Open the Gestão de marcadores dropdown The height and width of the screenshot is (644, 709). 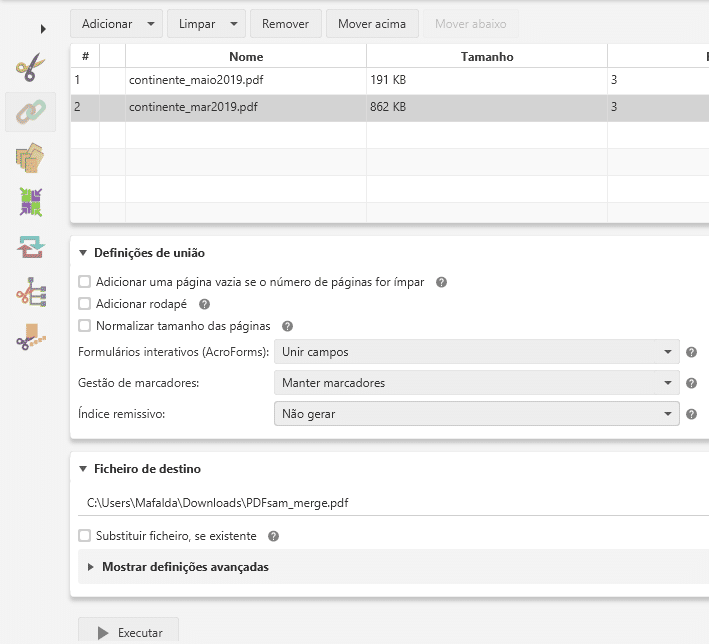[476, 383]
